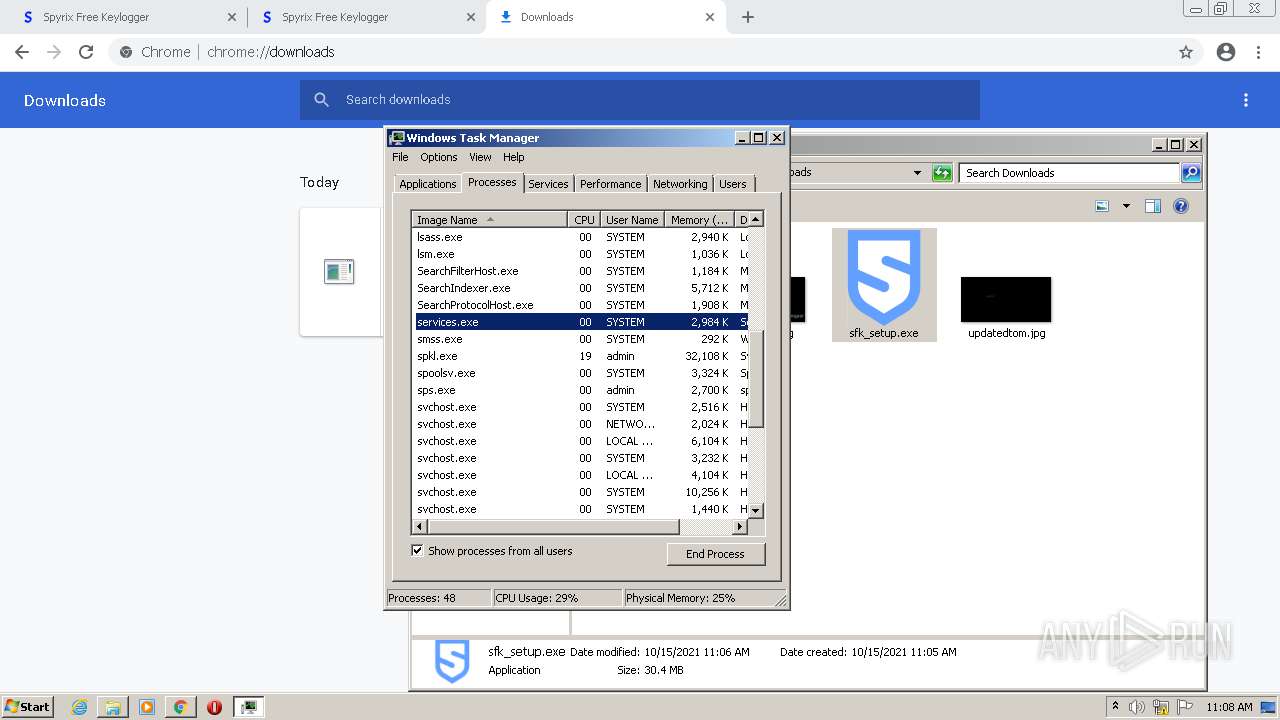Image resolution: width=1280 pixels, height=720 pixels.
Task: Open Task Manager File menu
Action: [400, 157]
